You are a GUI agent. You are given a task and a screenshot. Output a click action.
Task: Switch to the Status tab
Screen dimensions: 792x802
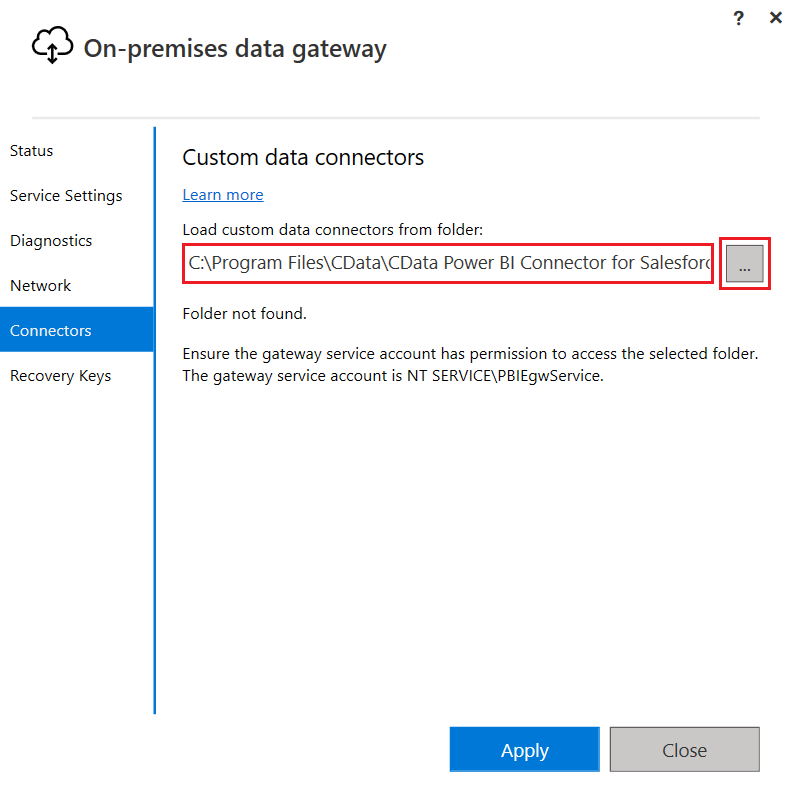pos(32,151)
